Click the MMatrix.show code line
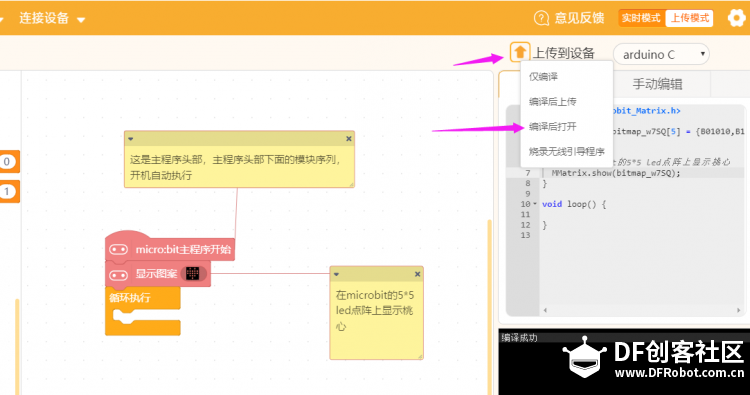This screenshot has width=750, height=395. click(x=616, y=173)
